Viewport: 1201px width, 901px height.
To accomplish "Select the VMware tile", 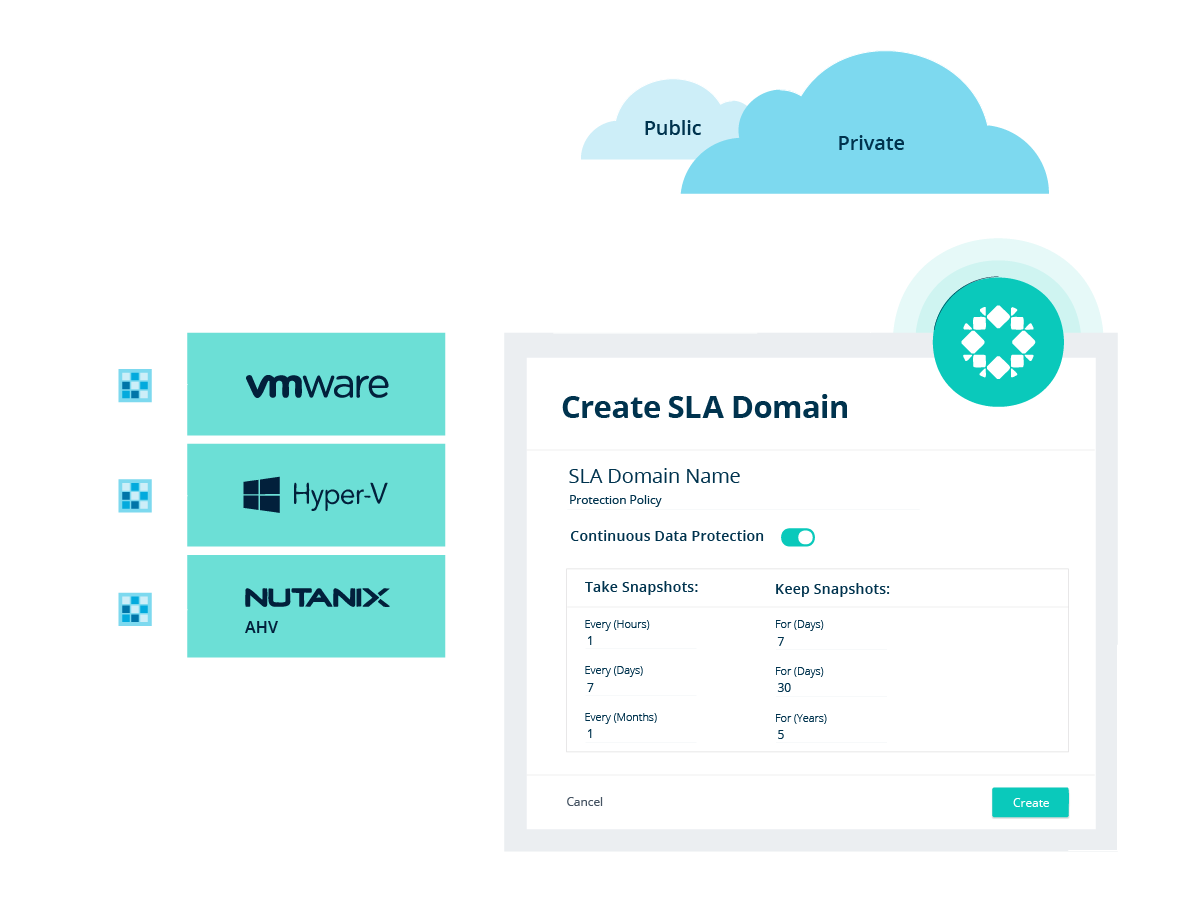I will (316, 384).
